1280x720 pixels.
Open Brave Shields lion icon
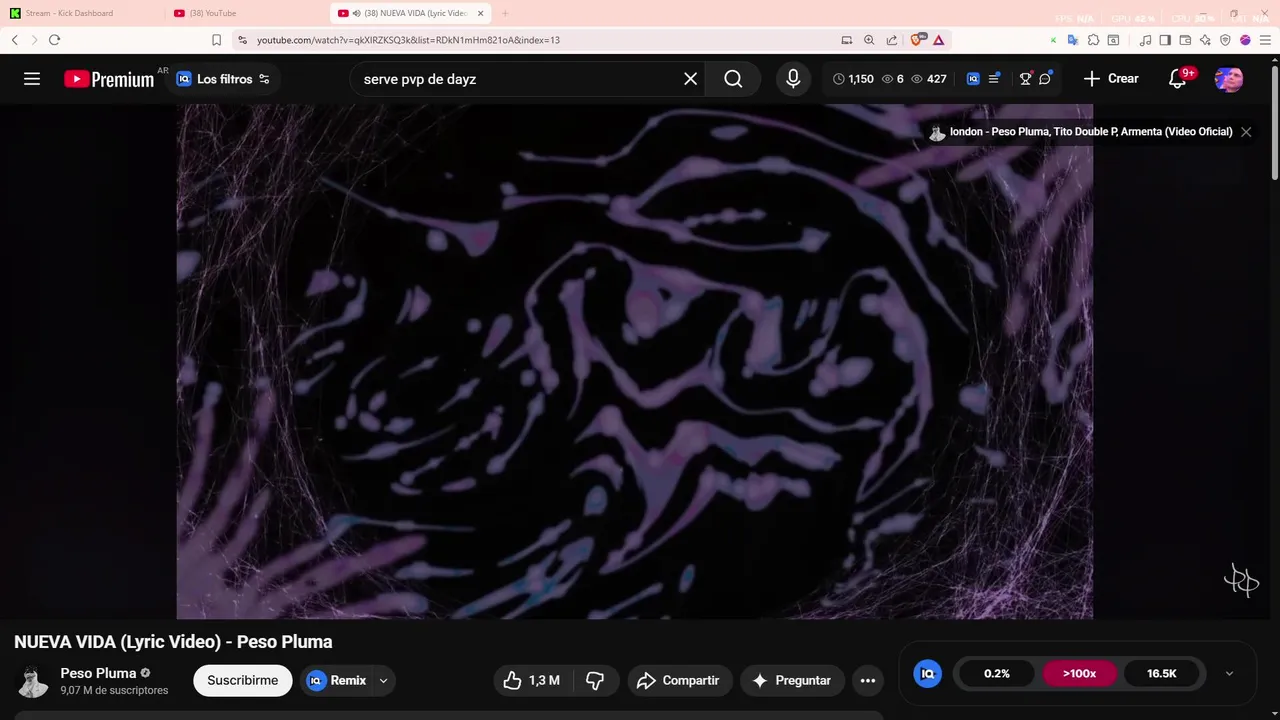[x=917, y=40]
